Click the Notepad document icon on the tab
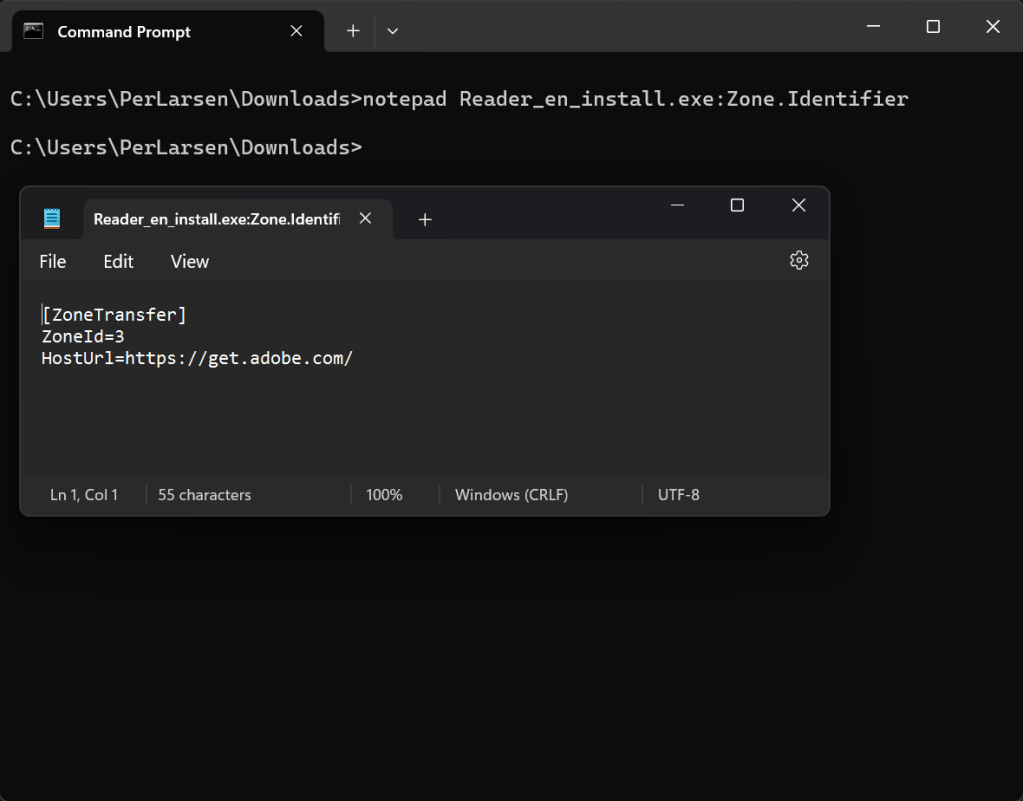 [52, 218]
